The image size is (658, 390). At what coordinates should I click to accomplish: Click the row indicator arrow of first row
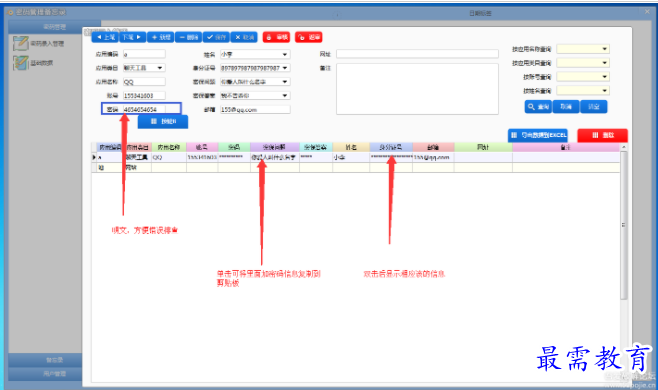(94, 157)
